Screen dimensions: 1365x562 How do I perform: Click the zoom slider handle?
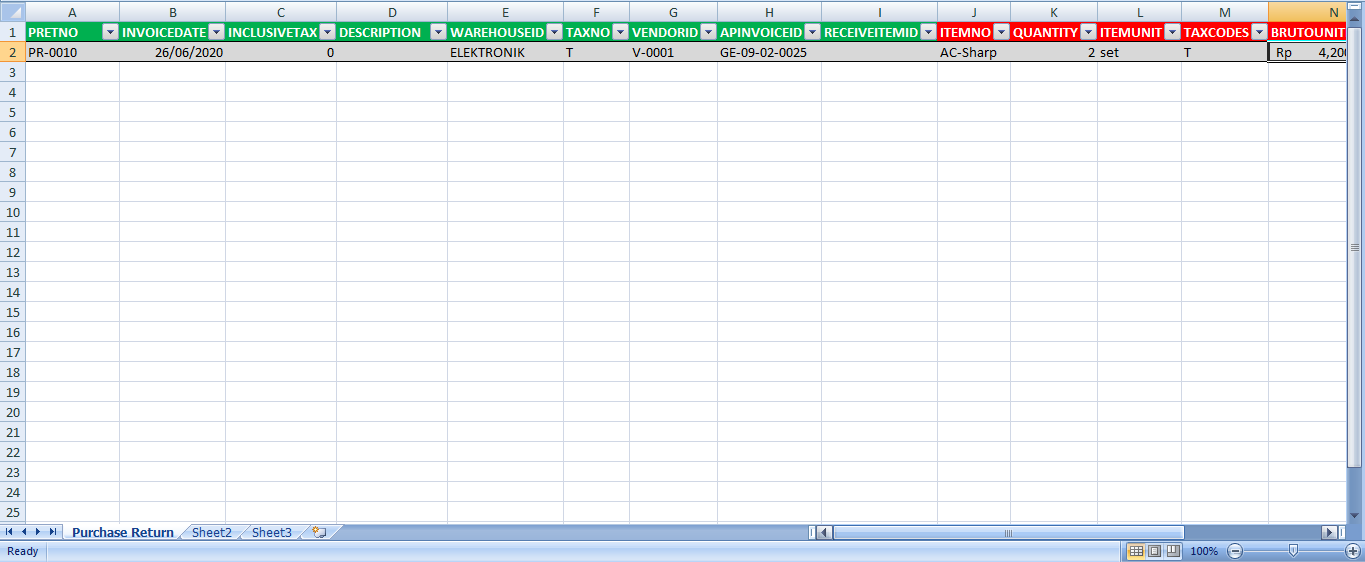coord(1294,550)
